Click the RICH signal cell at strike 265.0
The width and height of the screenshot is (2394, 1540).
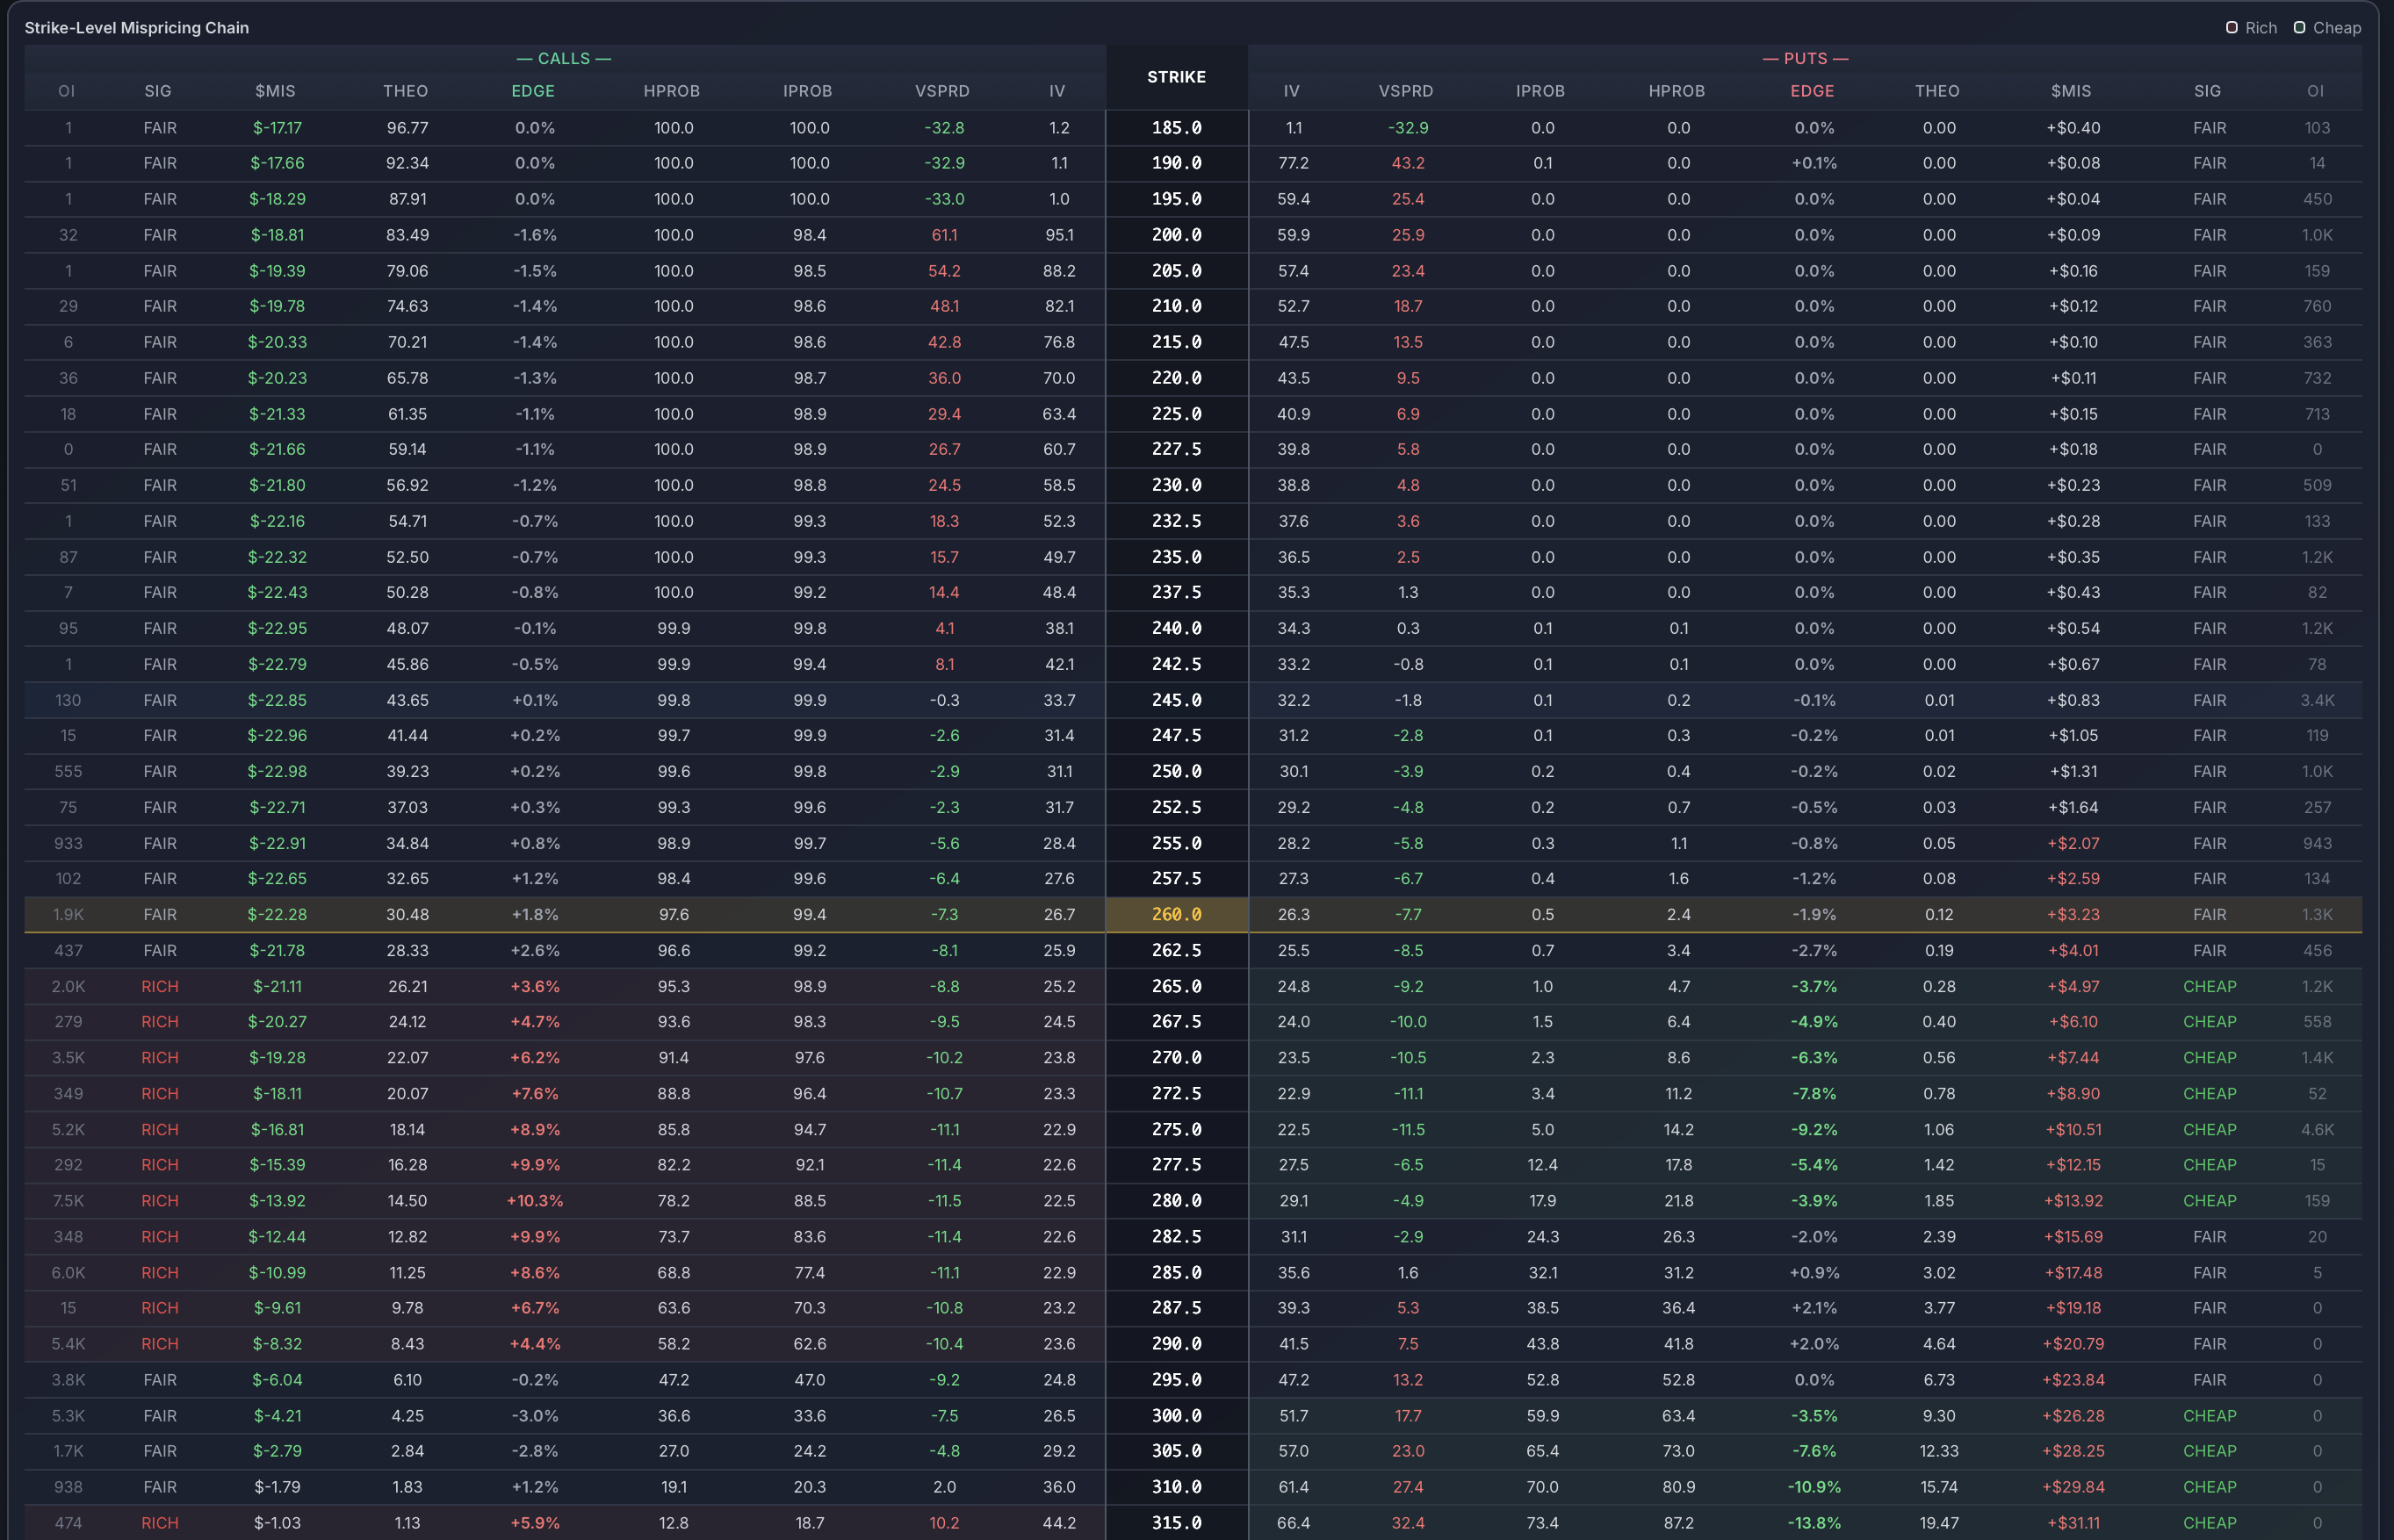point(160,986)
